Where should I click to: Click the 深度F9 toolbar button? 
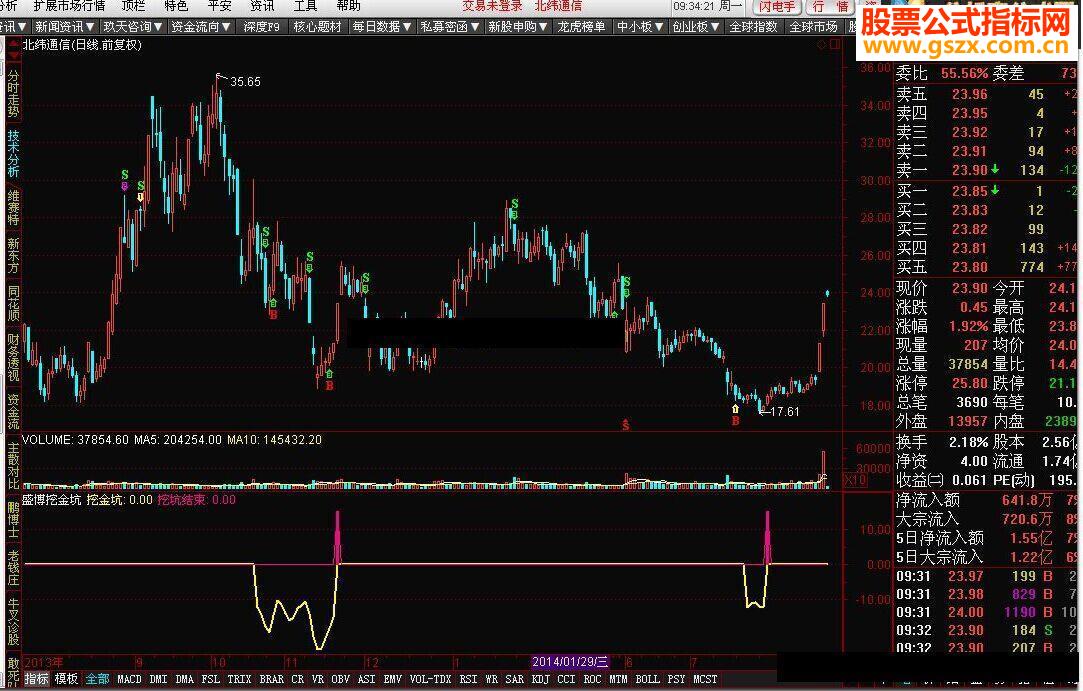261,27
